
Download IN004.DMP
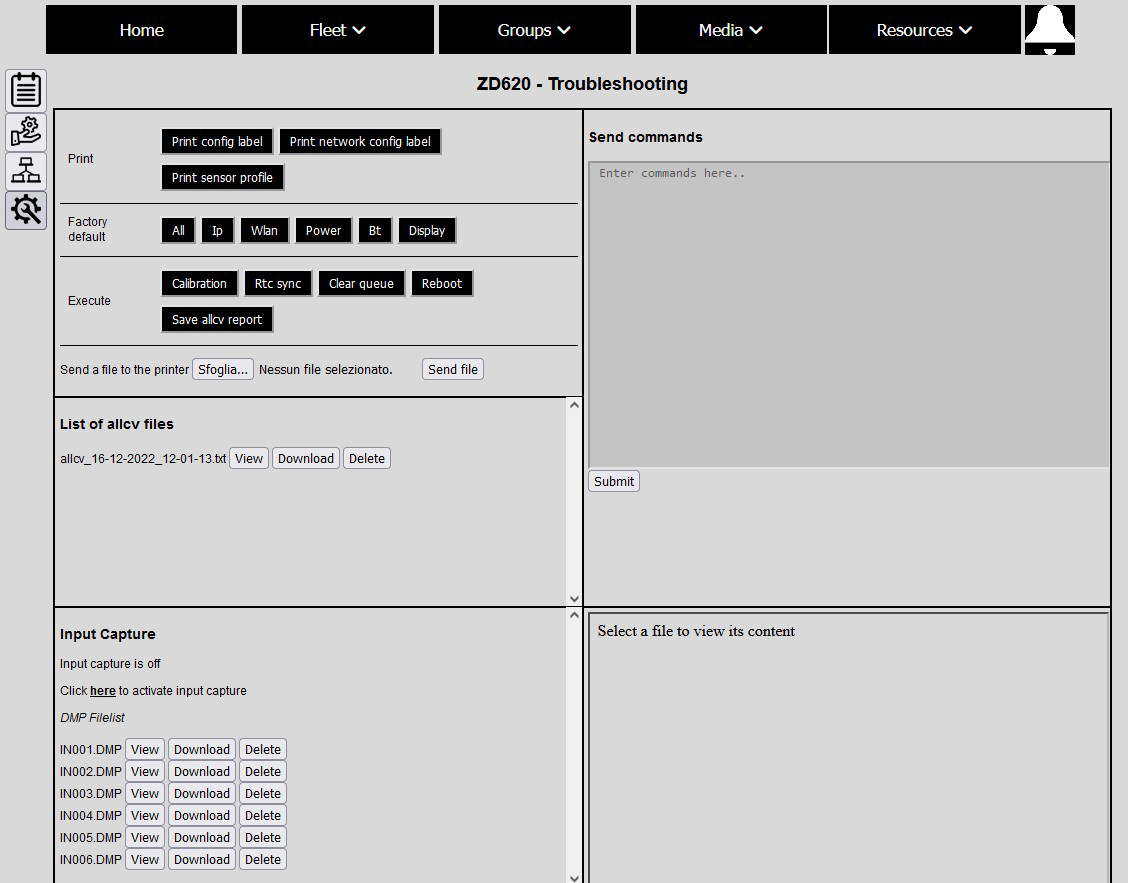coord(201,815)
